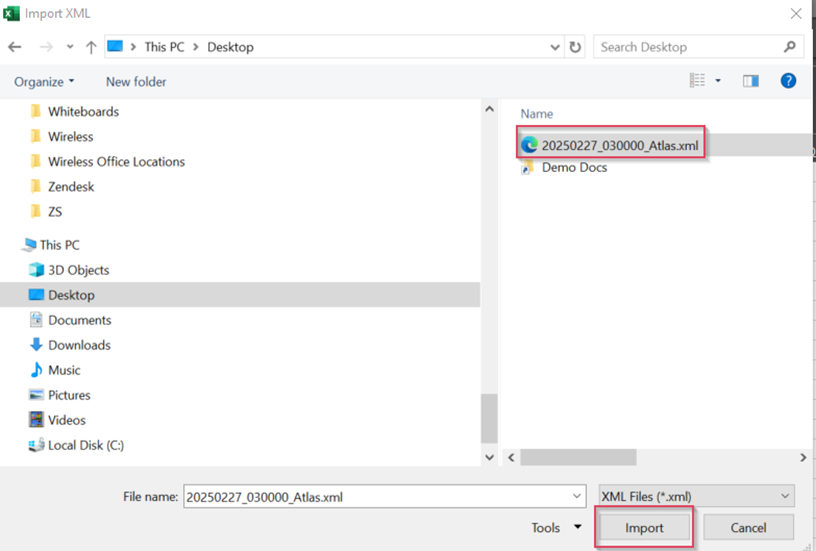Image resolution: width=816 pixels, height=551 pixels.
Task: Click the Refresh button beside address bar
Action: (575, 47)
